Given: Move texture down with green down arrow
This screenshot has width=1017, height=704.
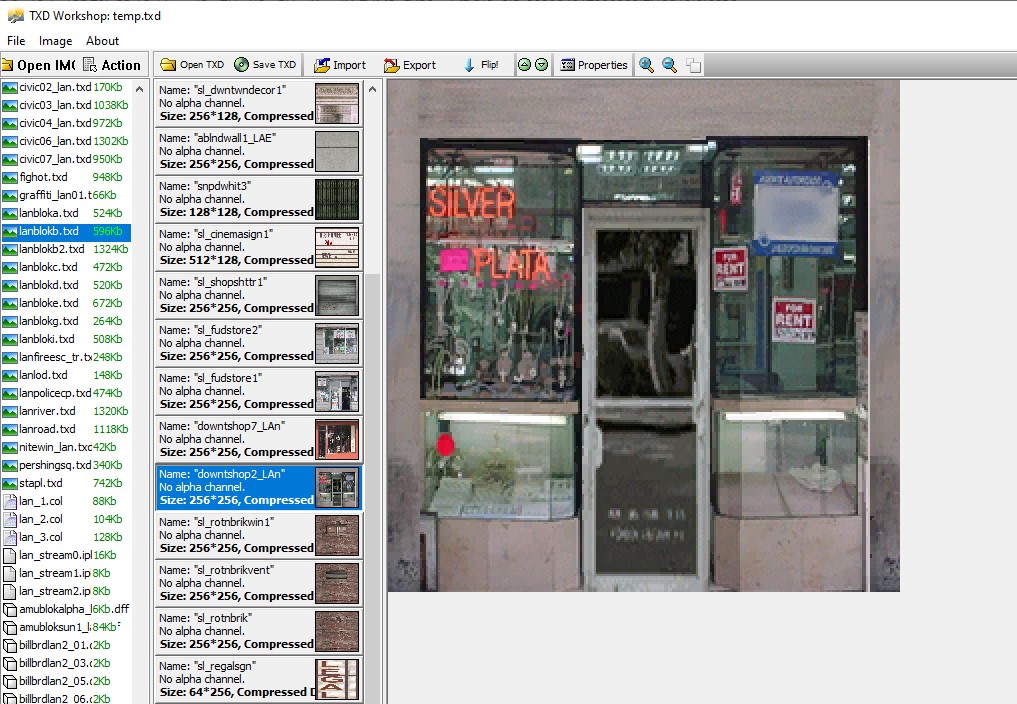Looking at the screenshot, I should coord(542,65).
